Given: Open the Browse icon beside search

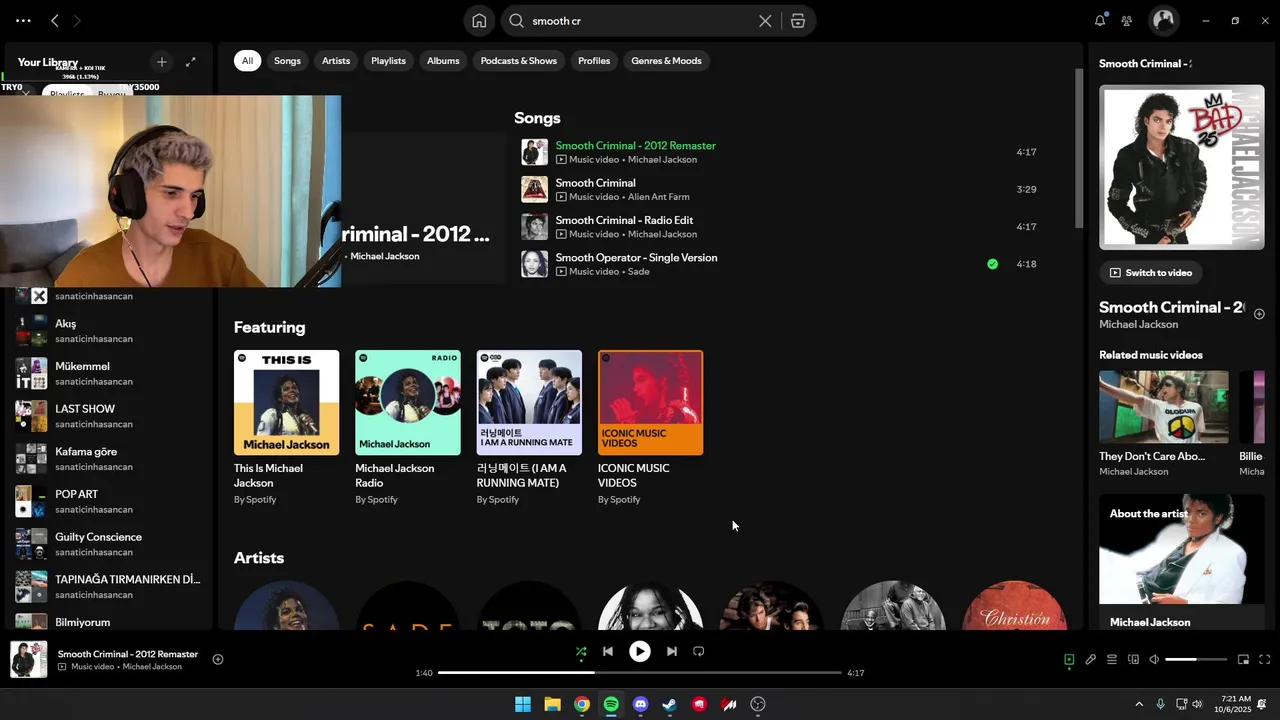Looking at the screenshot, I should click(x=798, y=21).
